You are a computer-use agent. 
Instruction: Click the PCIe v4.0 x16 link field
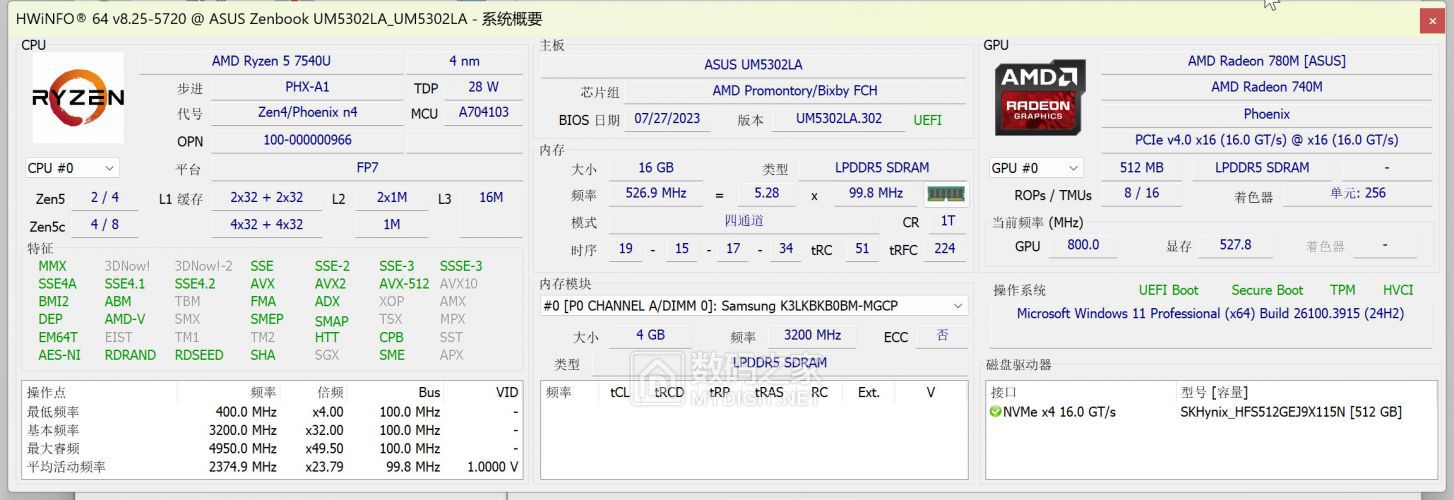coord(1266,140)
